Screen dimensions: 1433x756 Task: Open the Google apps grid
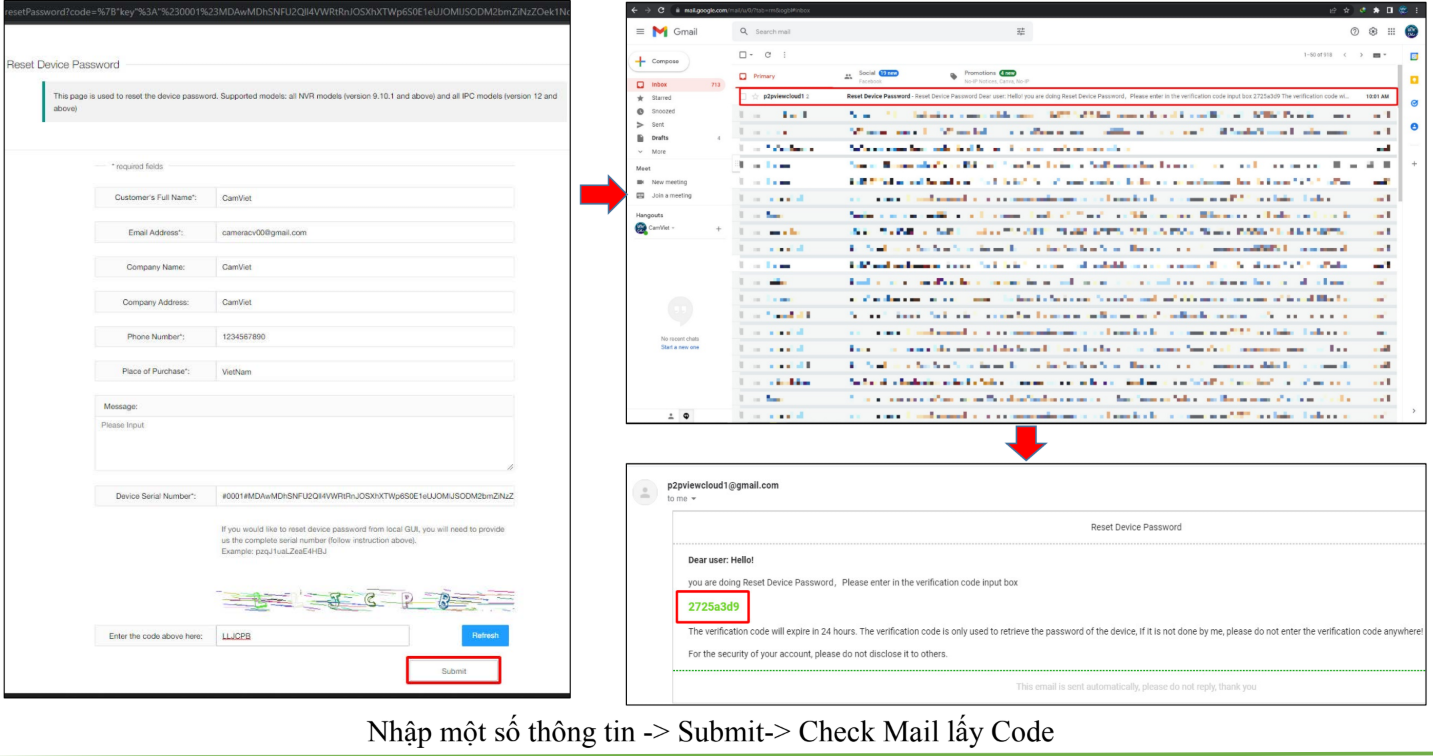(1391, 32)
